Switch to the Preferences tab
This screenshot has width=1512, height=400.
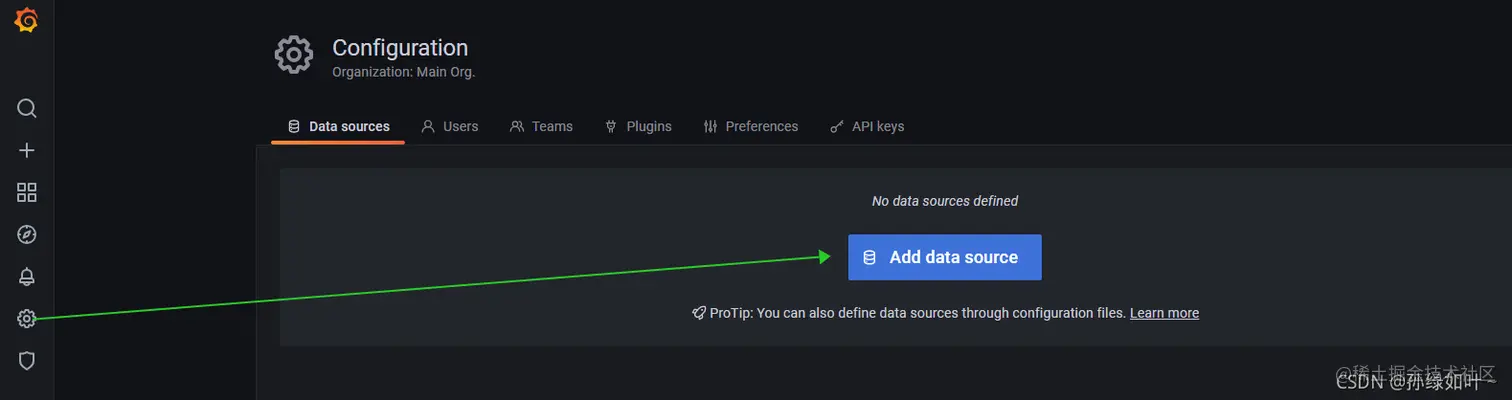click(751, 127)
